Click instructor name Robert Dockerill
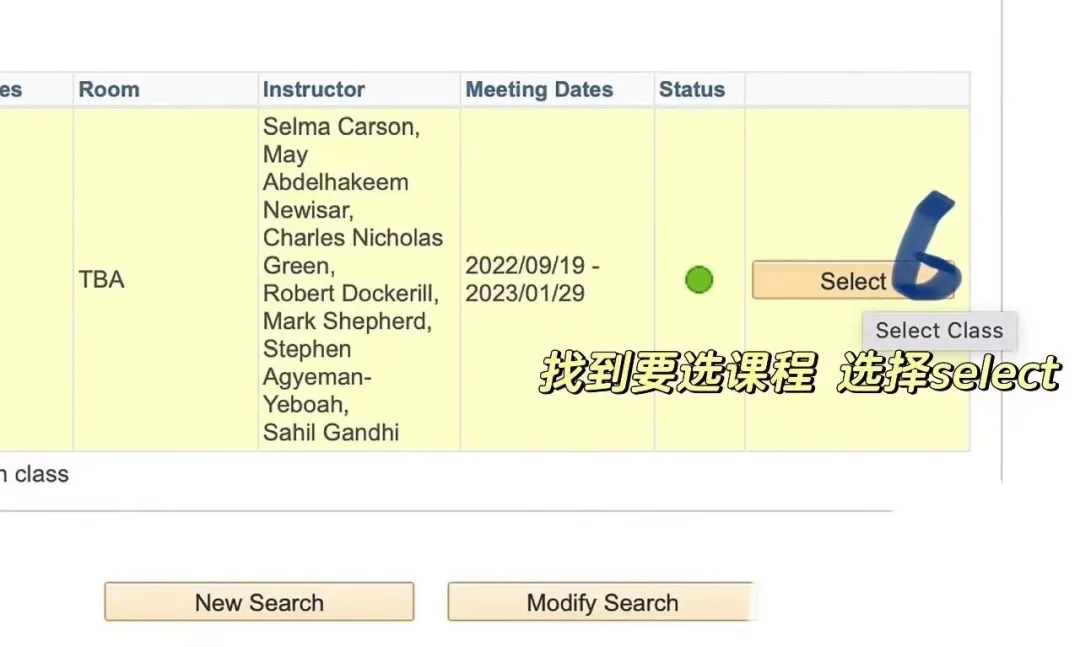 tap(350, 294)
